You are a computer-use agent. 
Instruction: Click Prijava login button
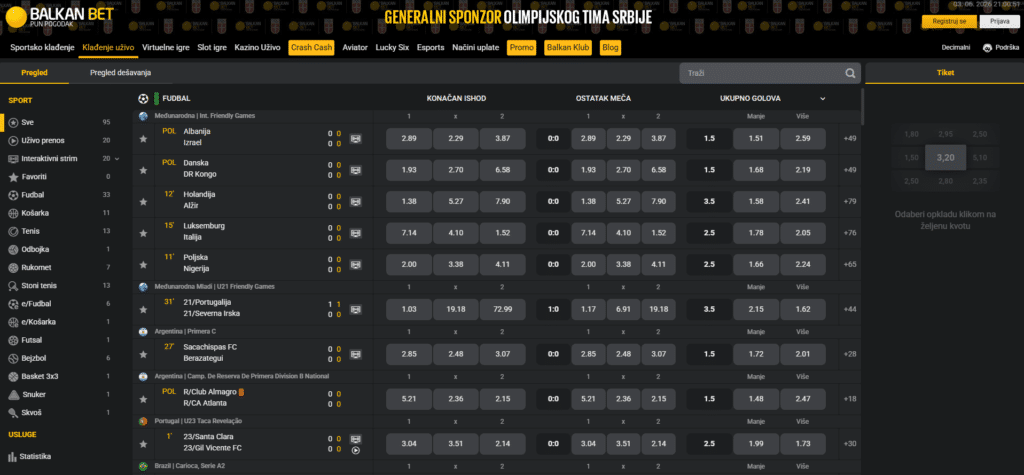coord(999,22)
